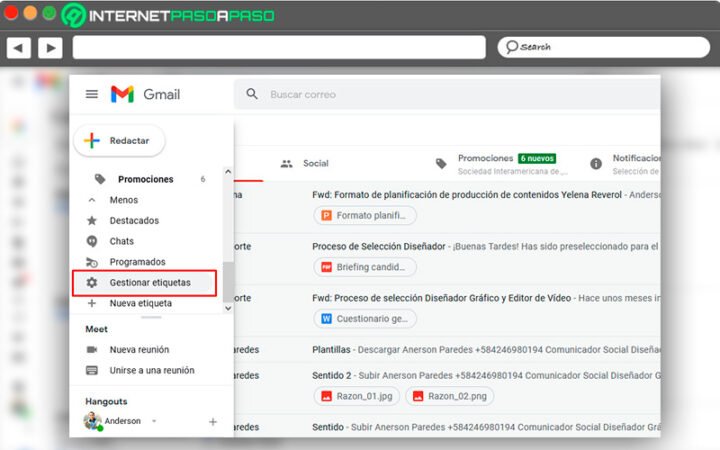Click the Promociones unread count 6
Viewport: 720px width, 450px height.
pyautogui.click(x=202, y=179)
